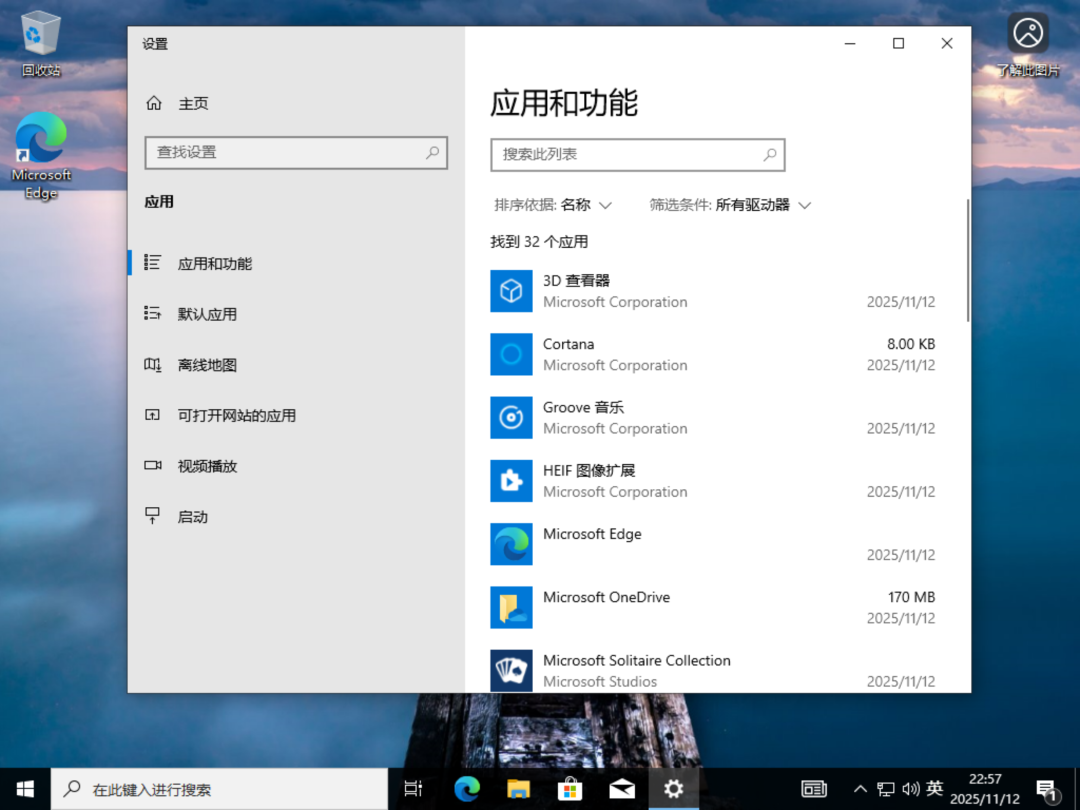Select 默认应用 in sidebar
Viewport: 1080px width, 810px height.
tap(296, 314)
